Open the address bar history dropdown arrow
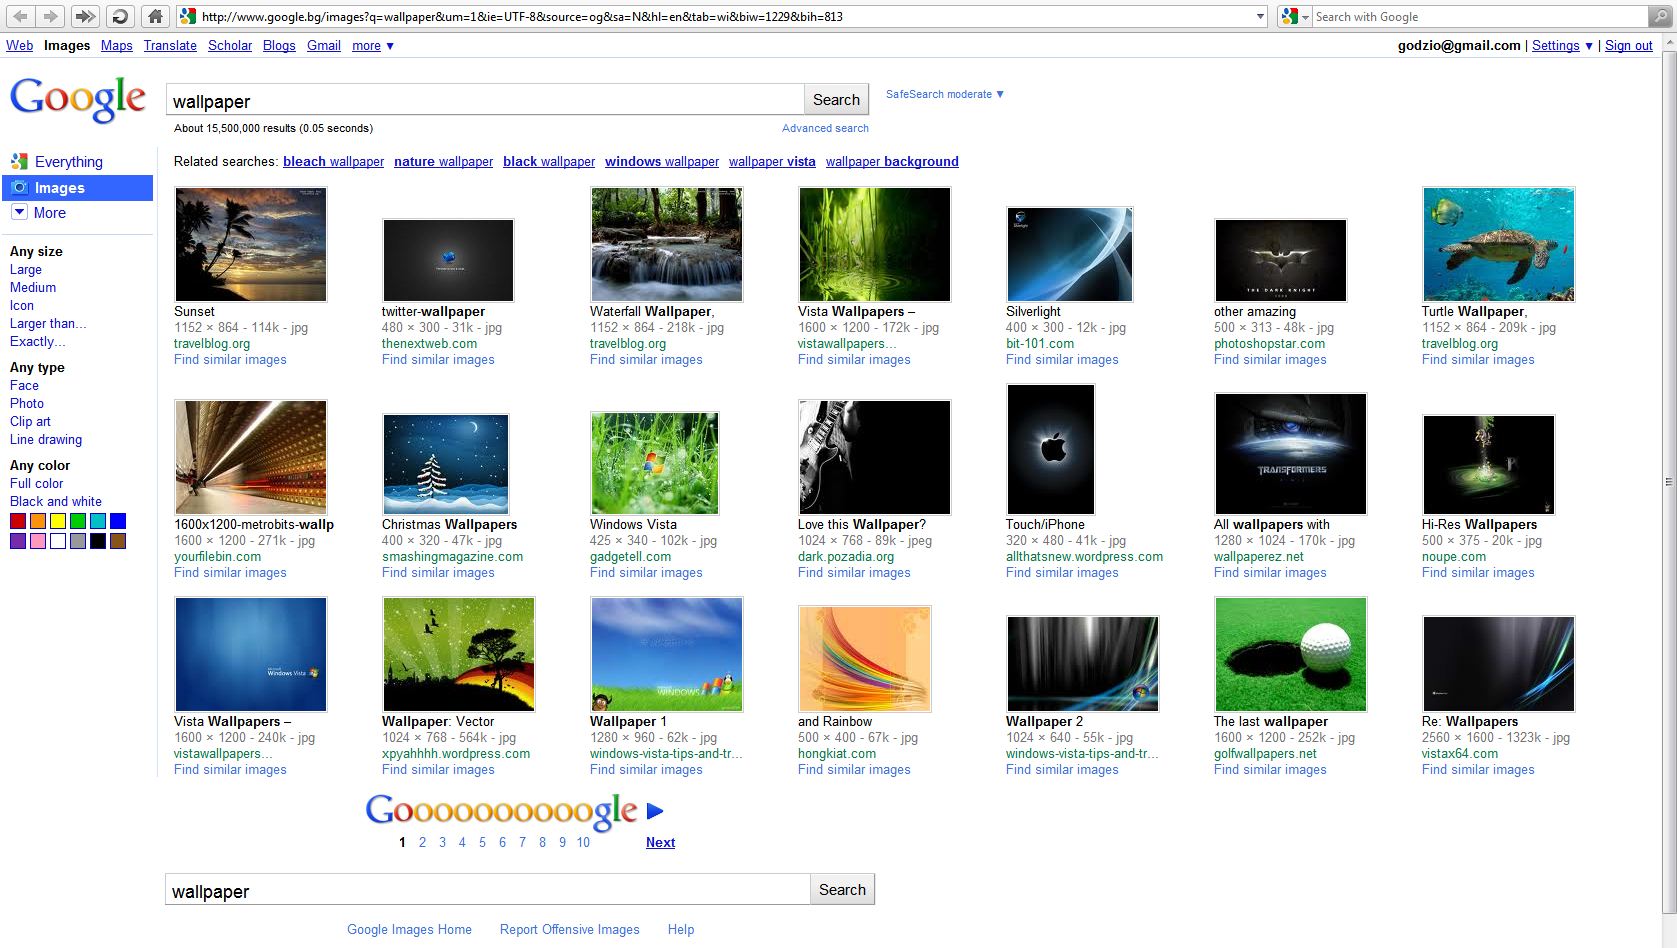This screenshot has width=1677, height=948. coord(1260,16)
